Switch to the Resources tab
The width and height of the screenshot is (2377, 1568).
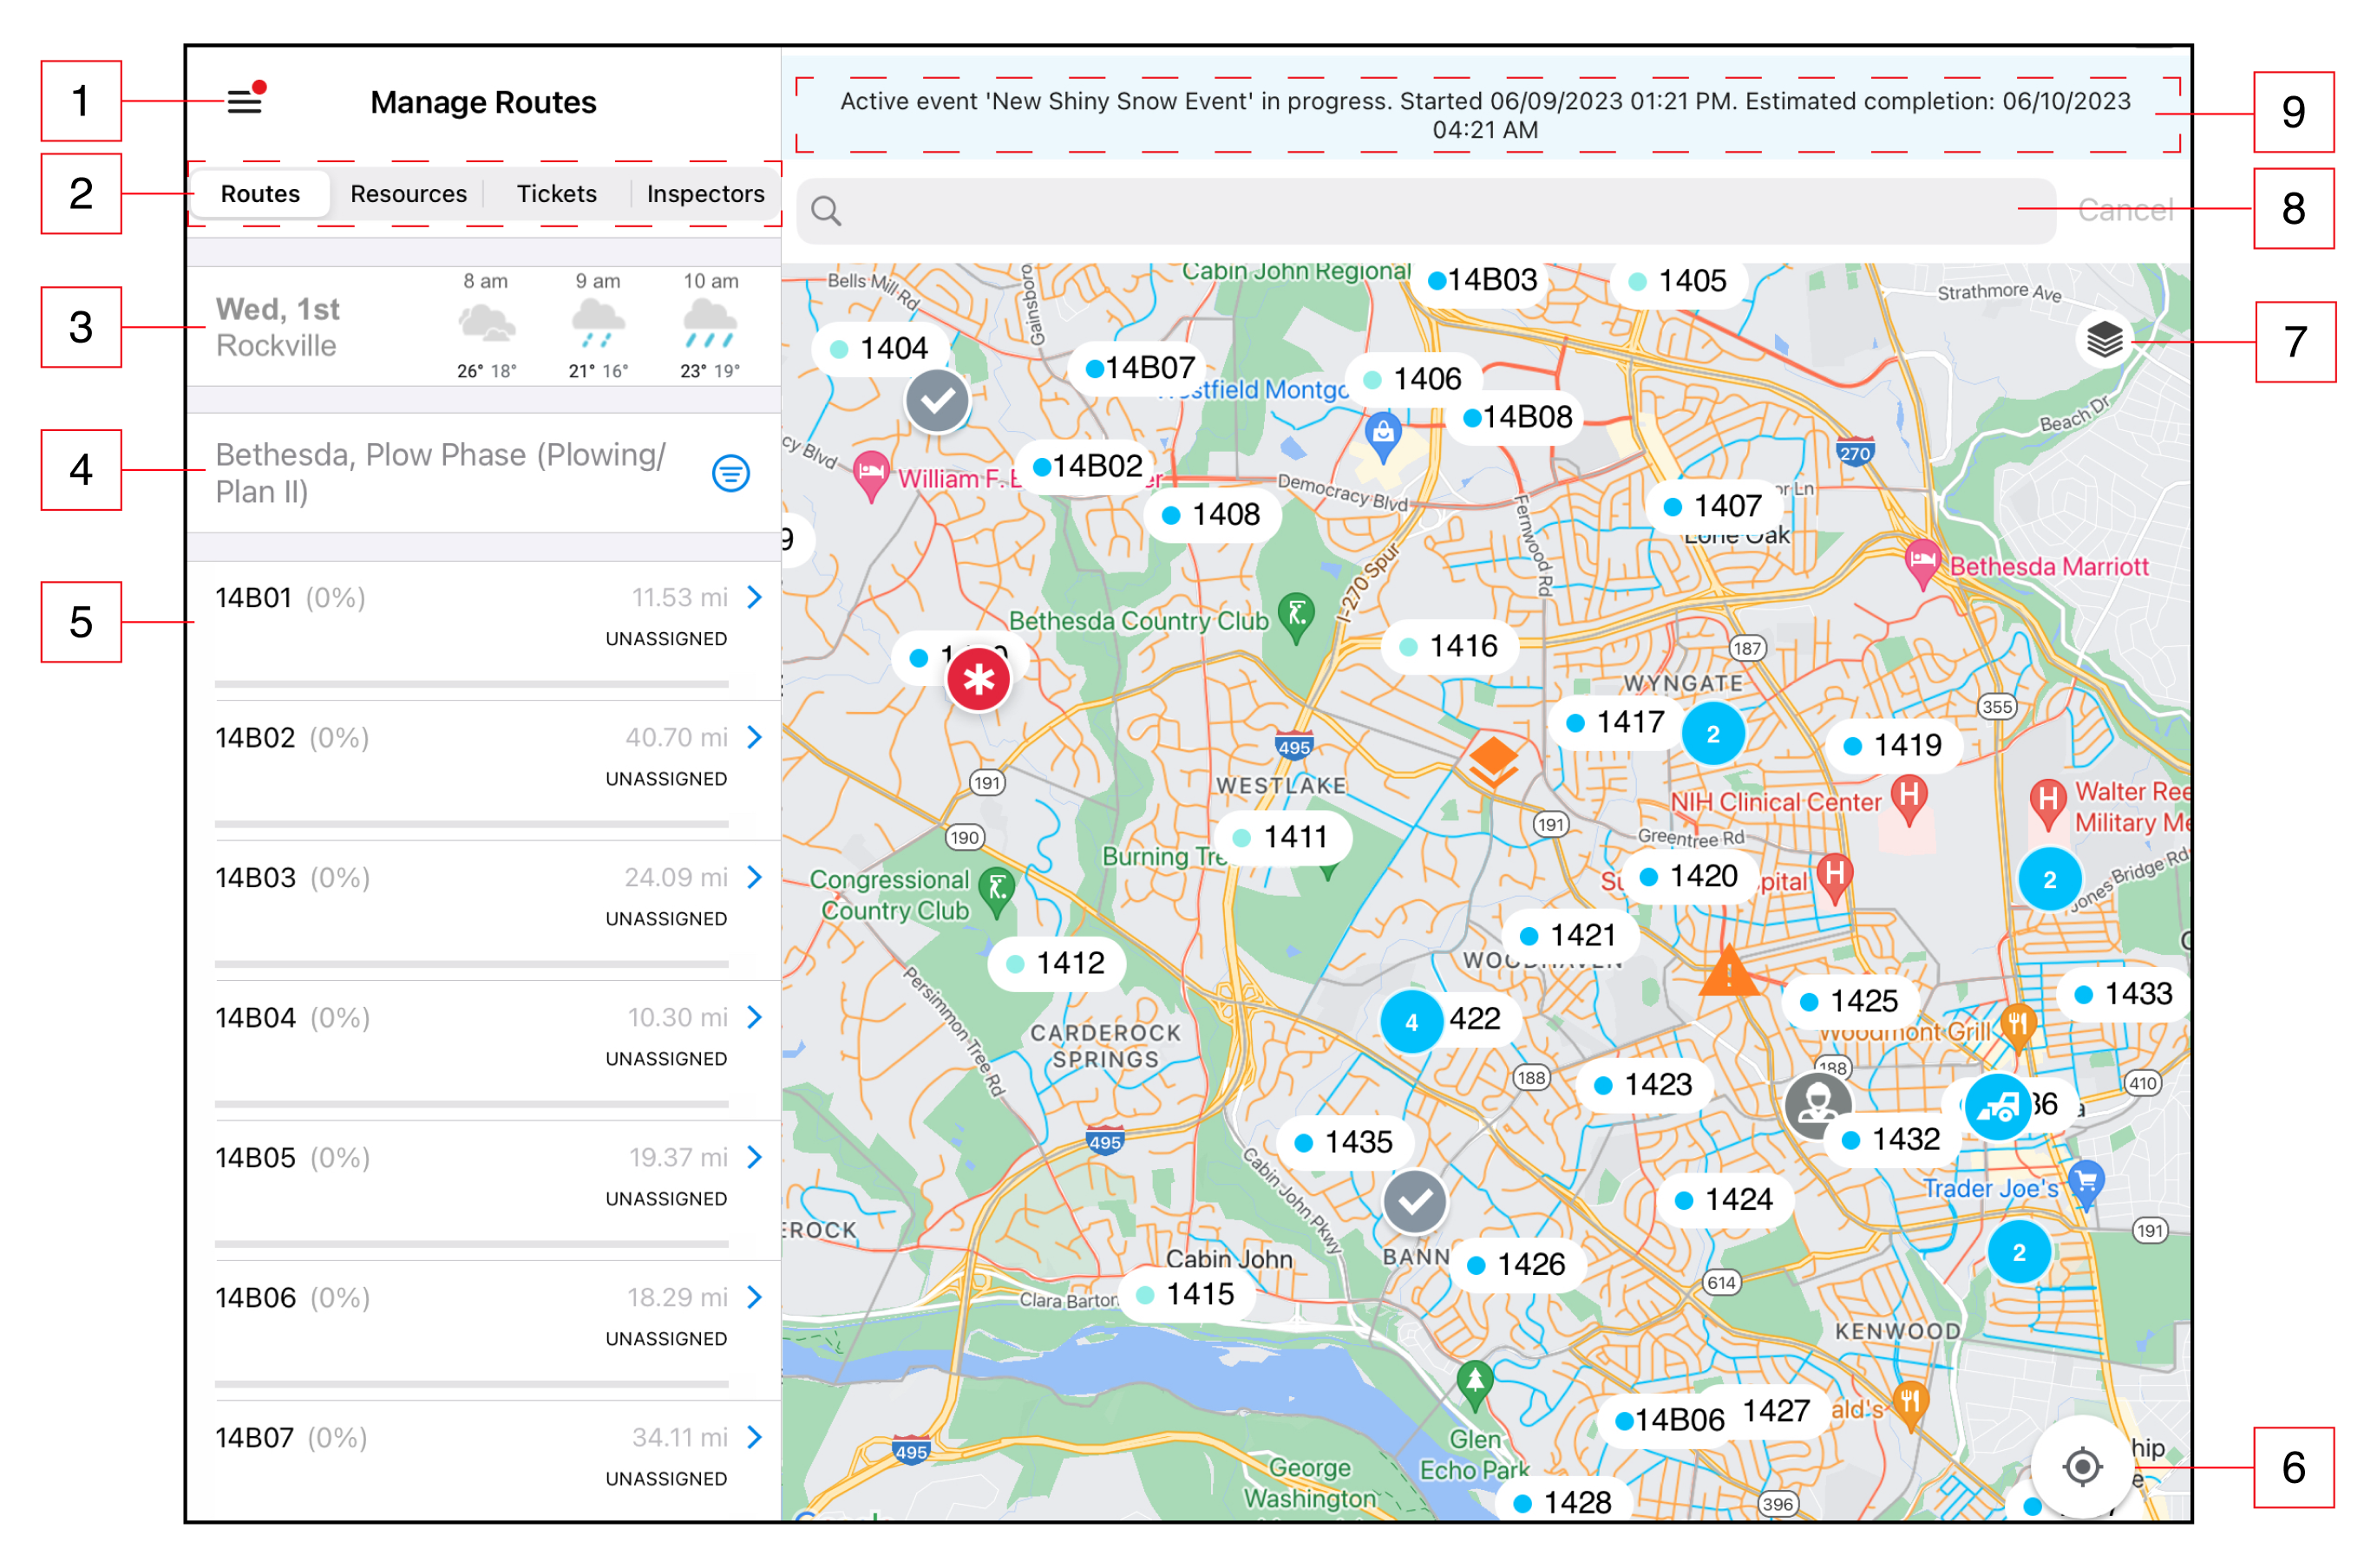408,194
